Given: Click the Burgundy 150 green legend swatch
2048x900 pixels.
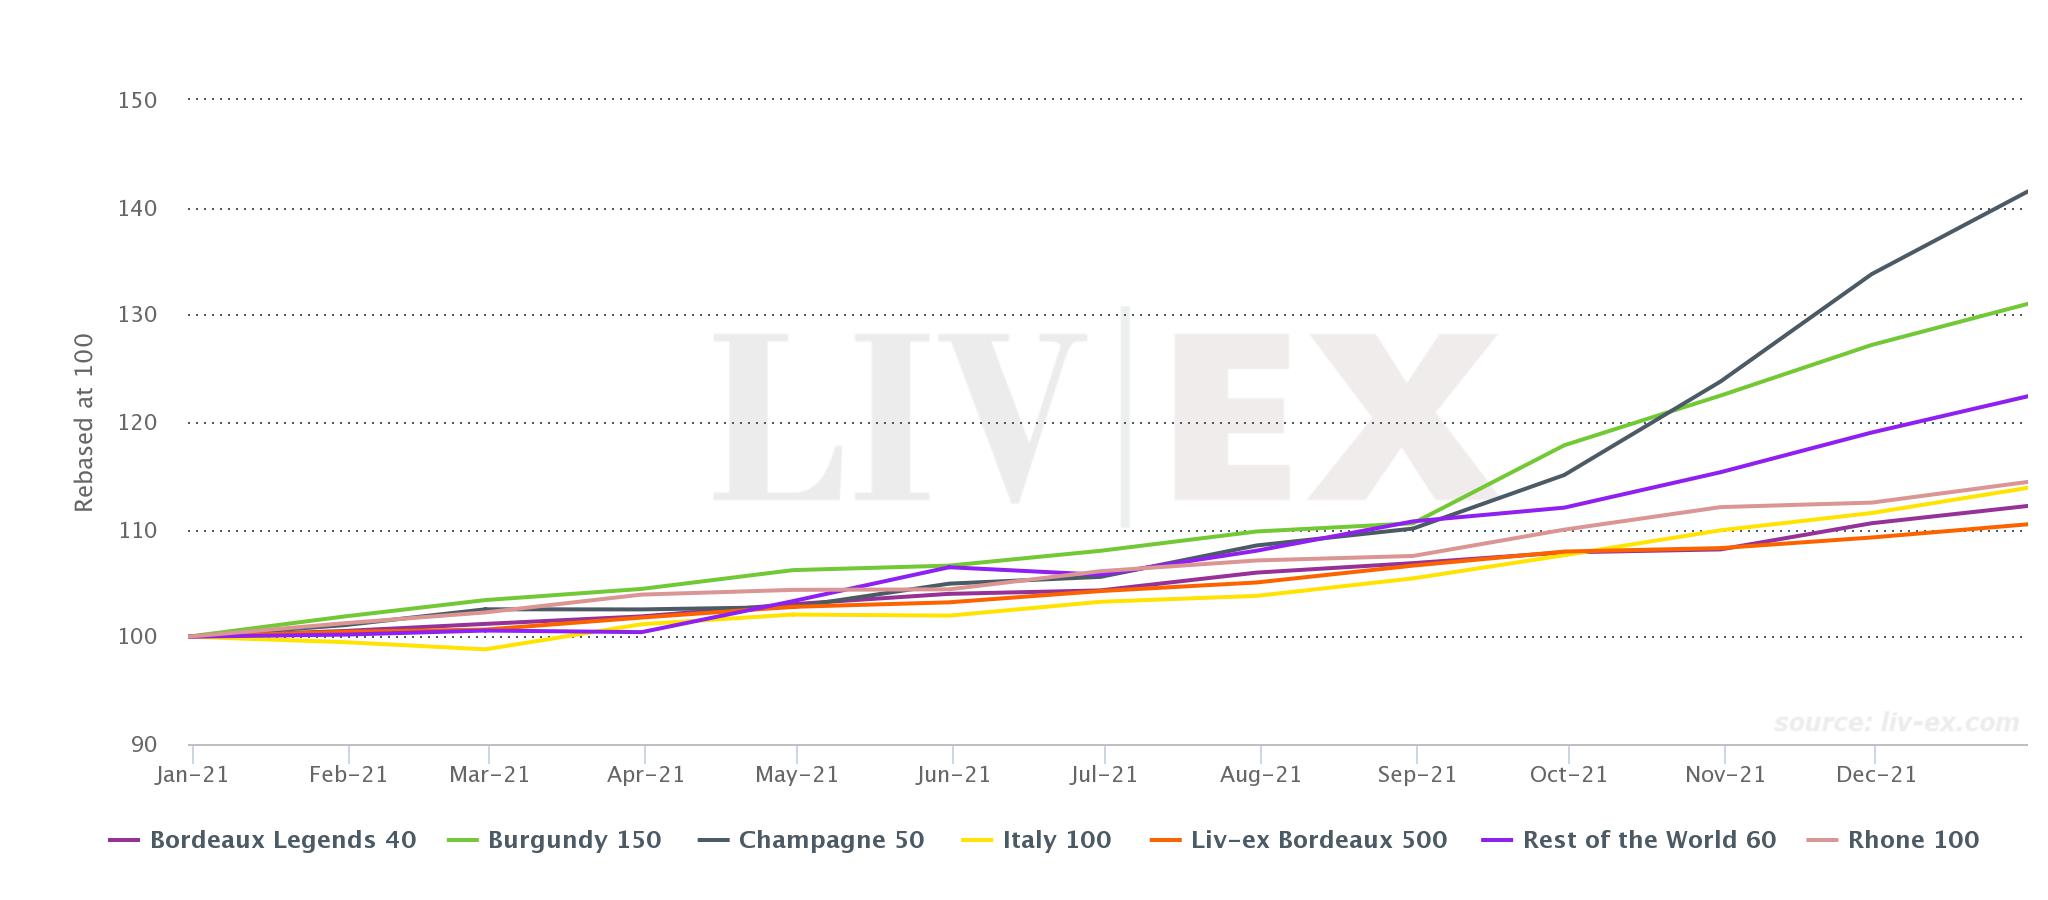Looking at the screenshot, I should (x=461, y=840).
